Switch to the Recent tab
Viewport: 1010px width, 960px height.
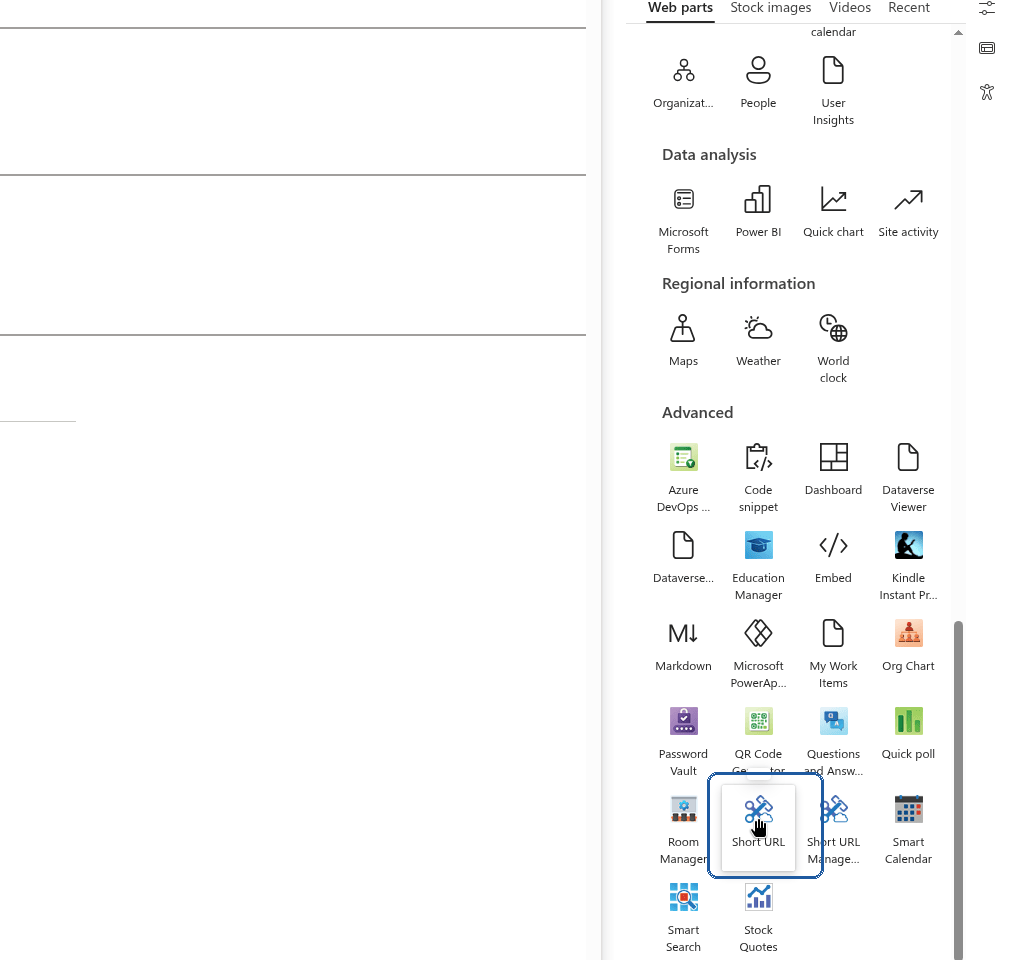(909, 8)
